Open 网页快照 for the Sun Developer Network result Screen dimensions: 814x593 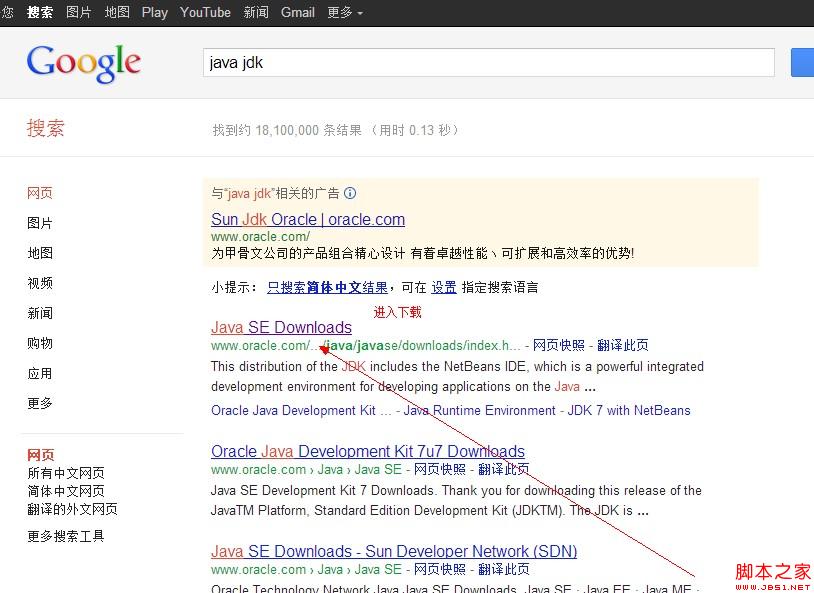pos(440,570)
